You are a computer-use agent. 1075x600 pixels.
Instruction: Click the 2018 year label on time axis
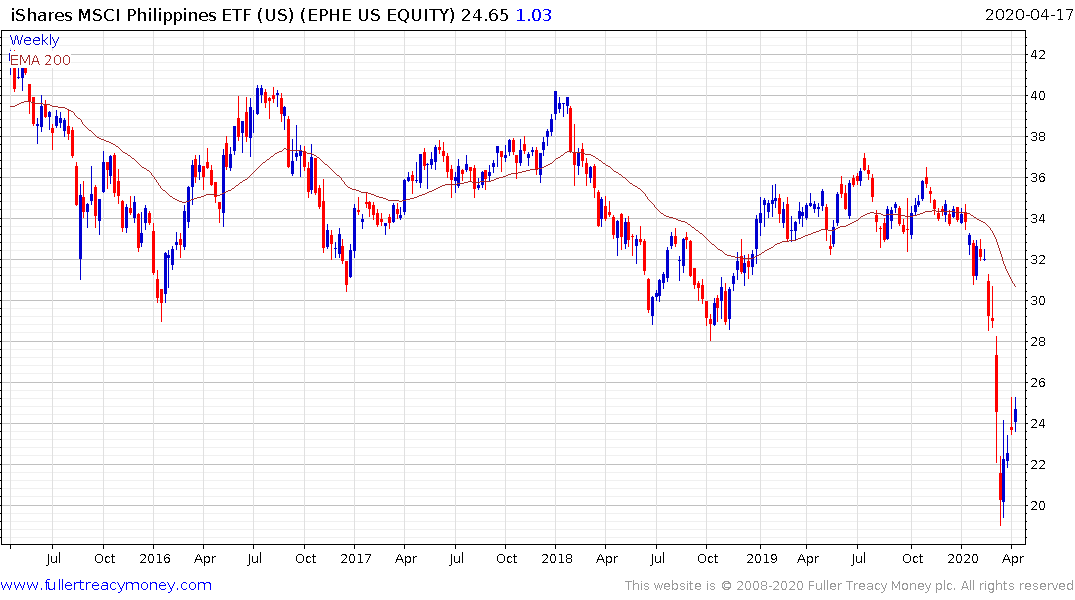pos(557,559)
